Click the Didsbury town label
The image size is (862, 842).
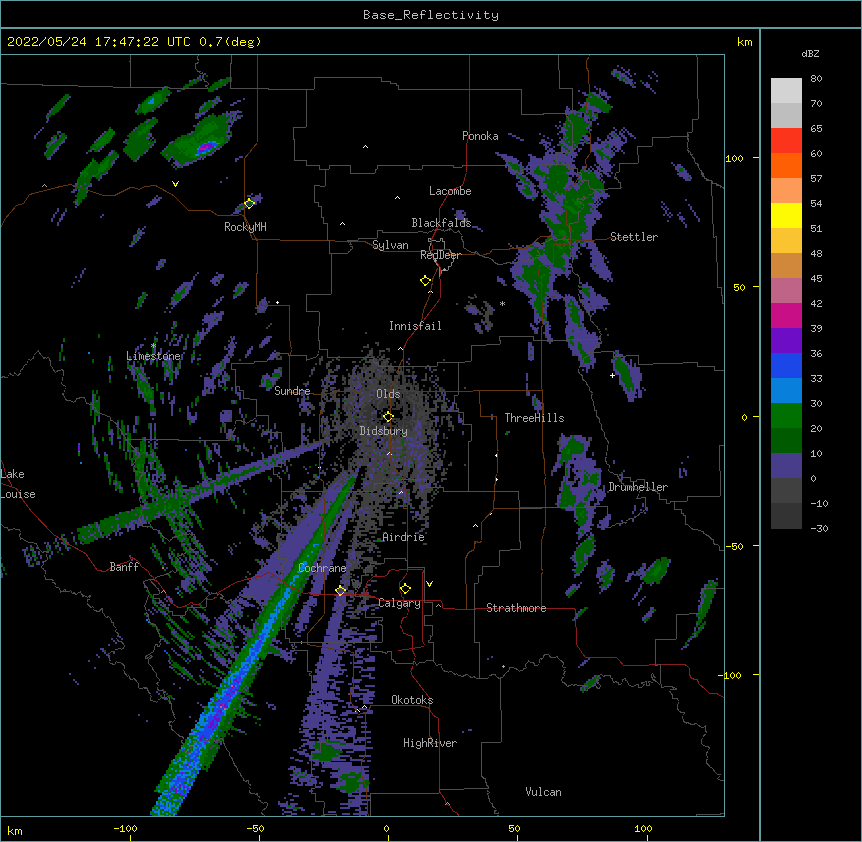[384, 431]
